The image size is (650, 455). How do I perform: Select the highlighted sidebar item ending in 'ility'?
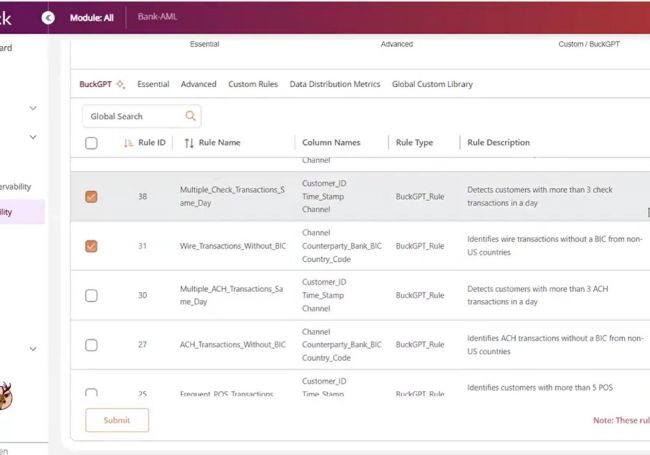pos(22,212)
